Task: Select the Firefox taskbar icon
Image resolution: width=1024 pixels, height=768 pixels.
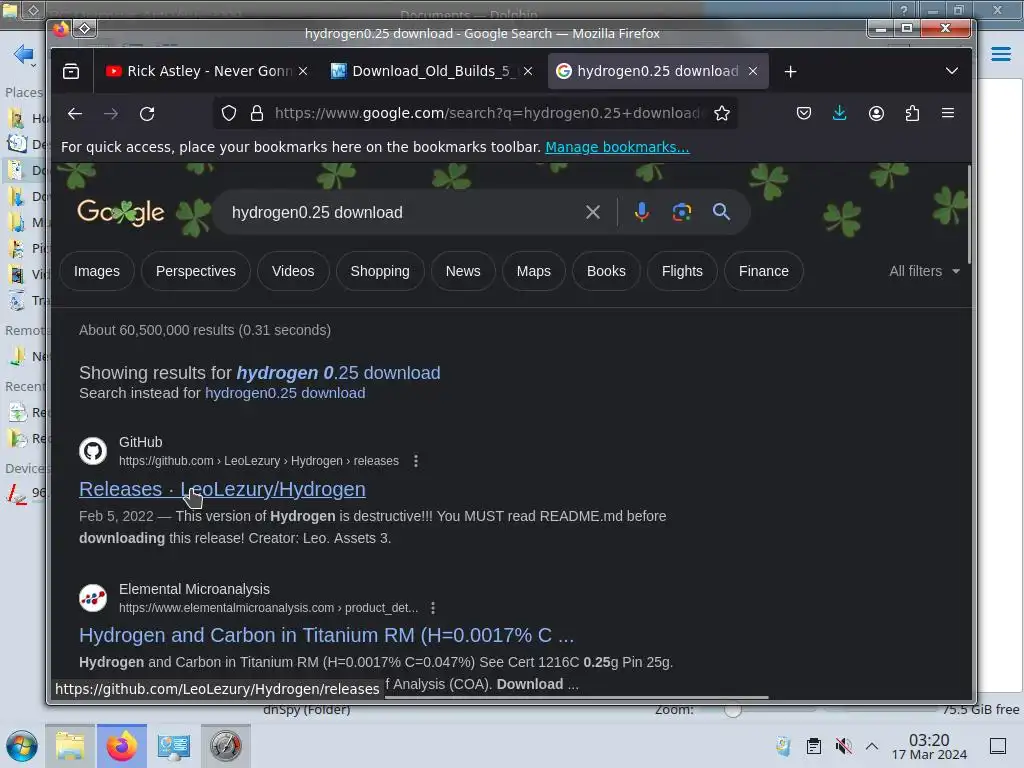Action: (x=122, y=746)
